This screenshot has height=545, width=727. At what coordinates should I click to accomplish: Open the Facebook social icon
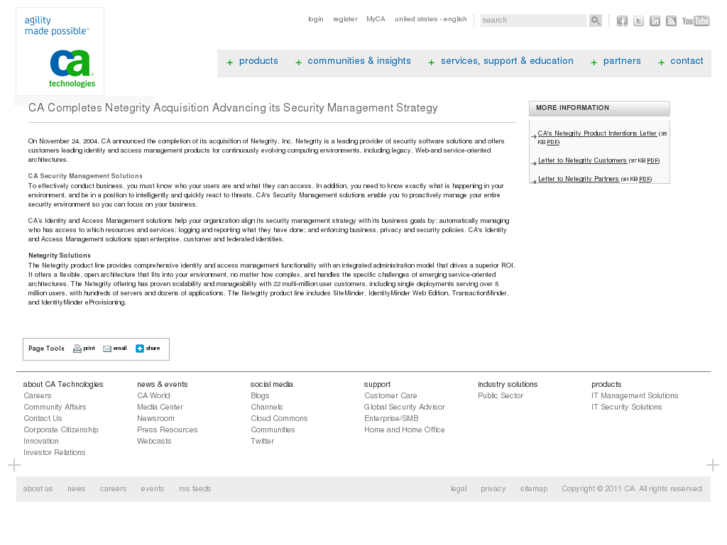click(x=622, y=21)
